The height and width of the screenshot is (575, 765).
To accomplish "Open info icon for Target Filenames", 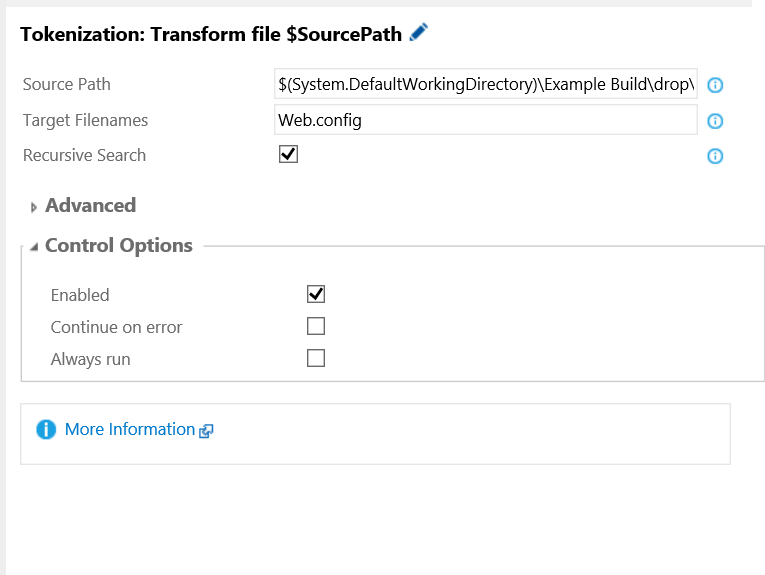I will (715, 121).
